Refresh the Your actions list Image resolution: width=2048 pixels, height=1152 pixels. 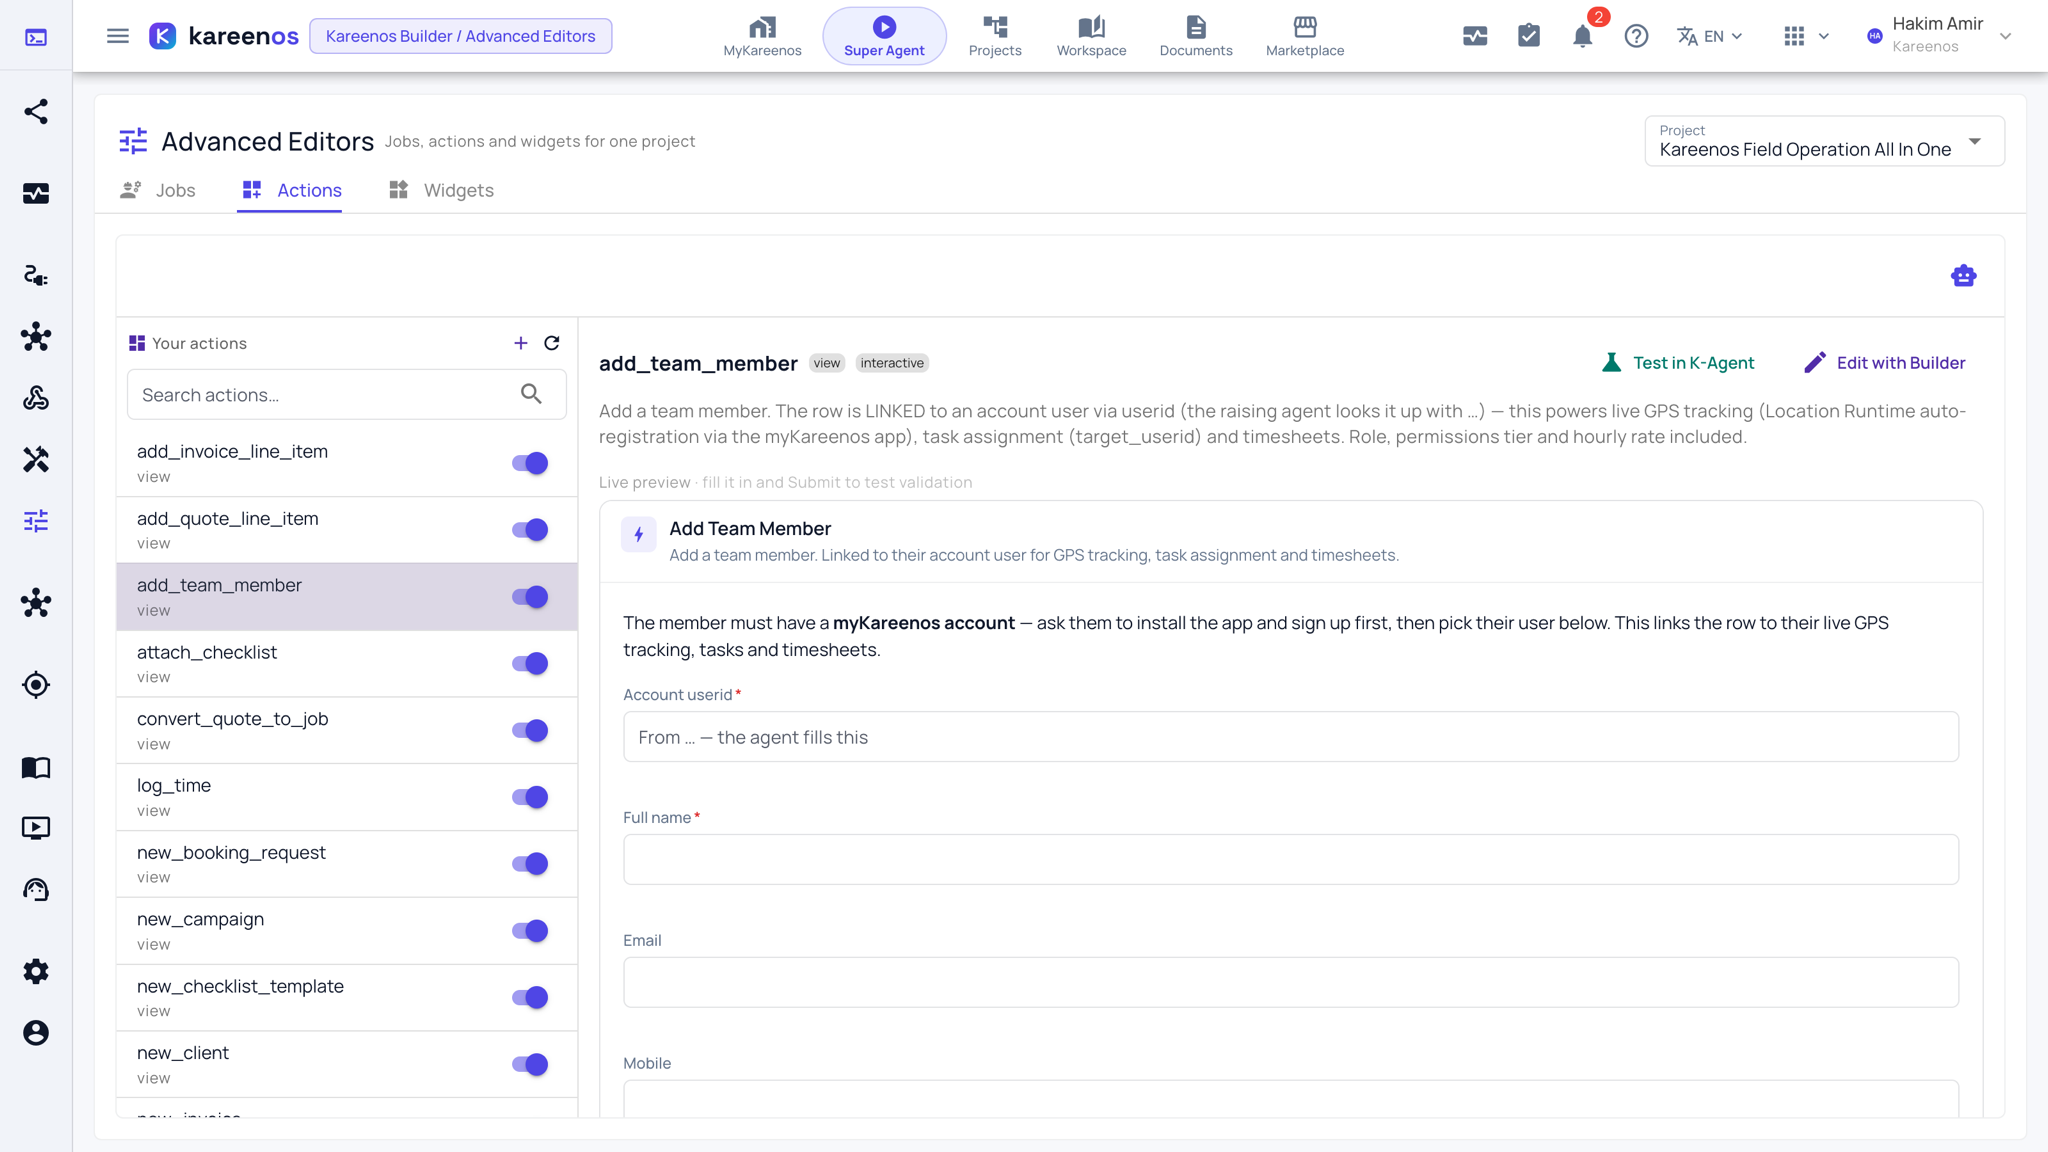click(552, 343)
